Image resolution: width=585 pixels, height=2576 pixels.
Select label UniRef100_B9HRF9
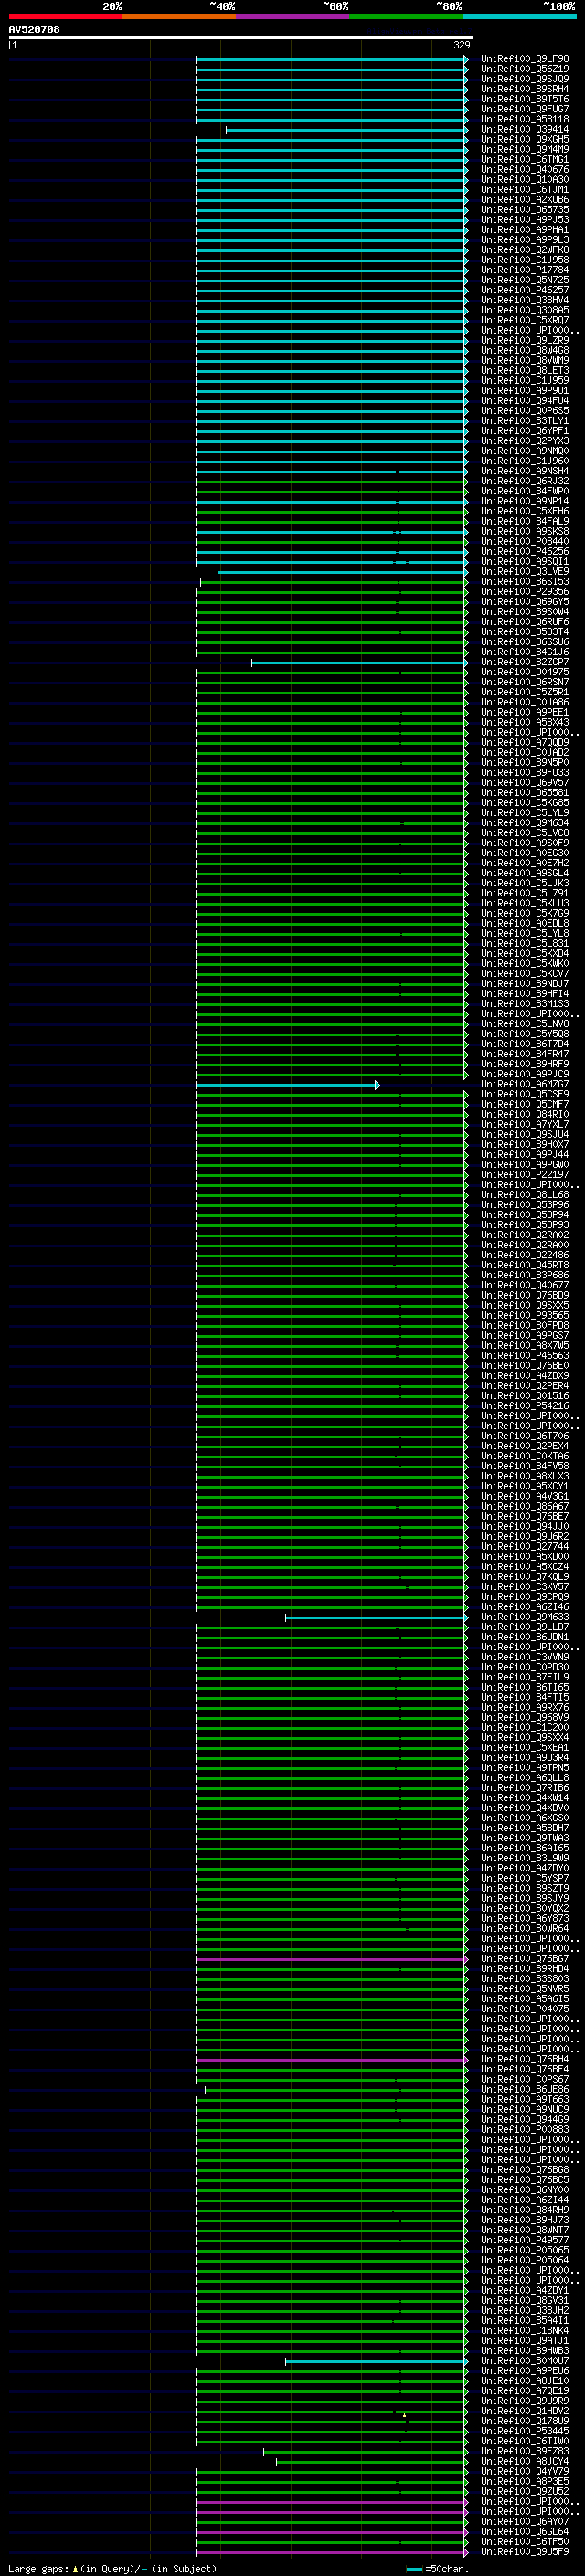525,1064
